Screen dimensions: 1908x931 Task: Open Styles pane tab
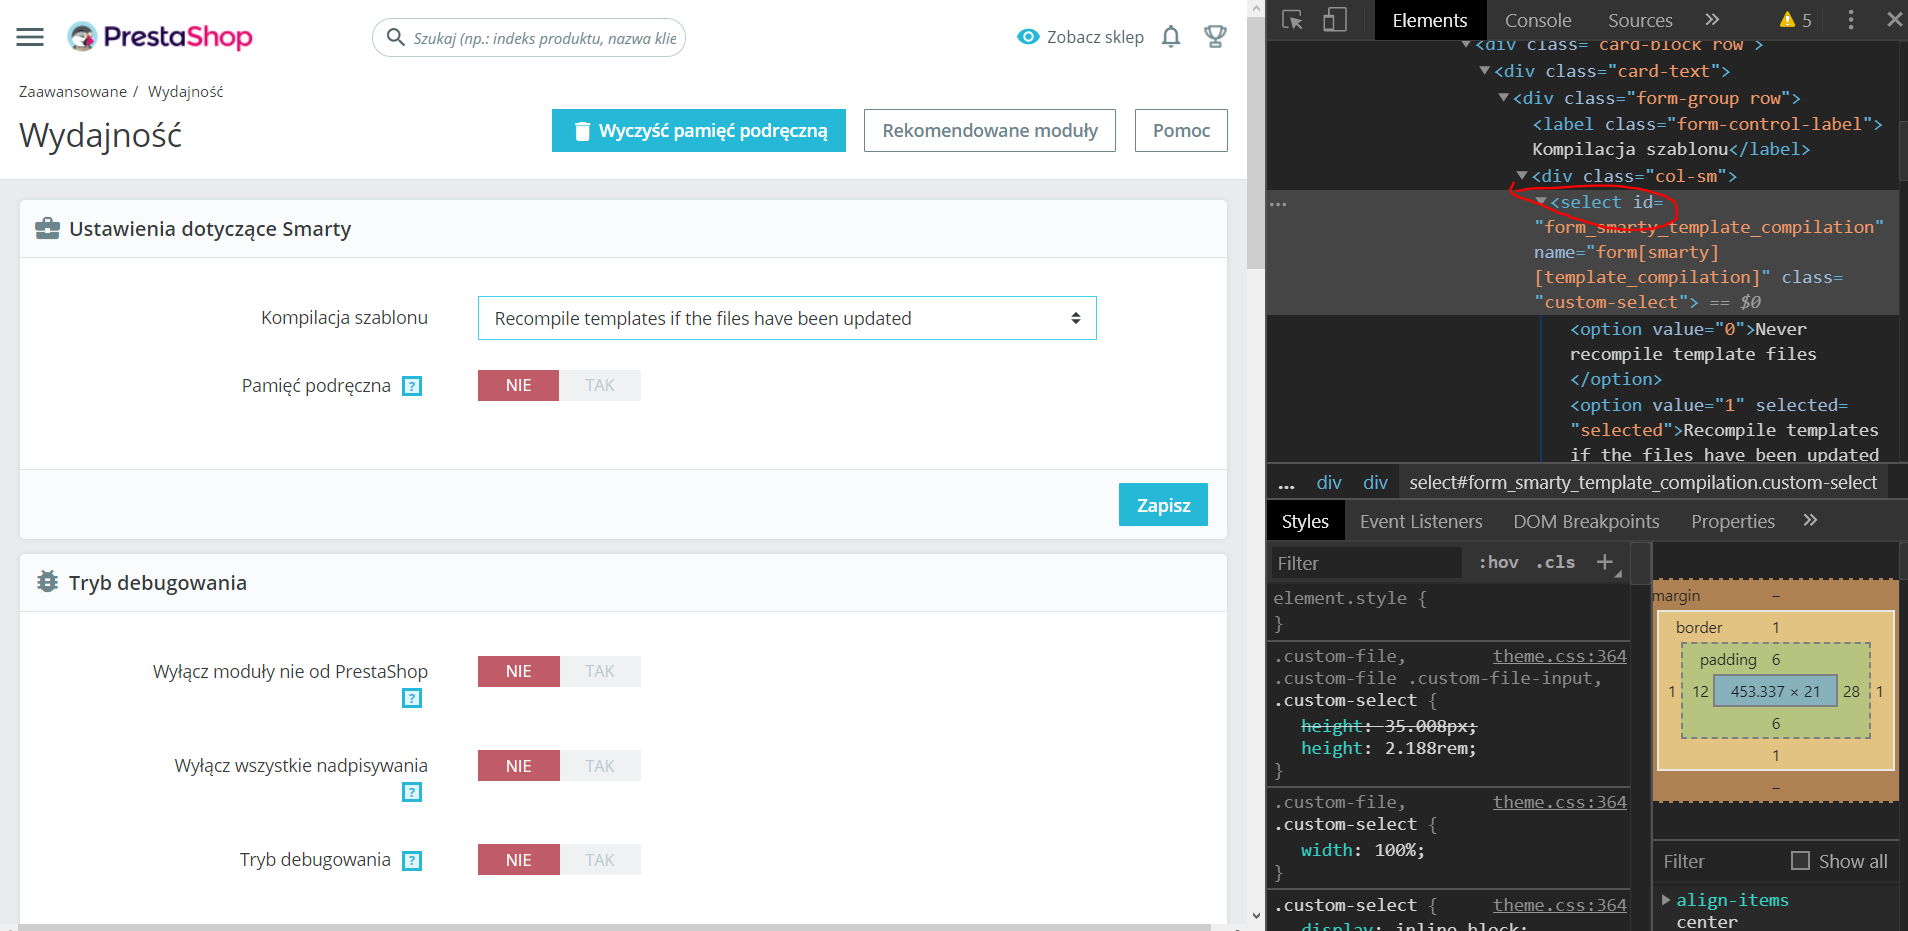1305,521
